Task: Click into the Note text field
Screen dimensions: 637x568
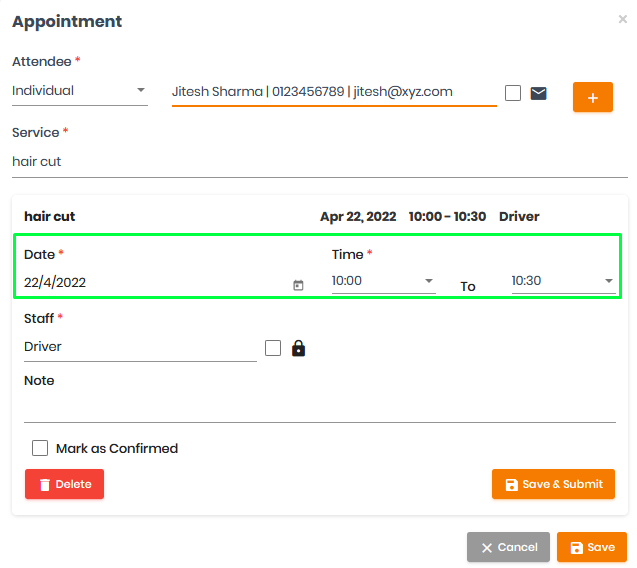Action: tap(320, 408)
